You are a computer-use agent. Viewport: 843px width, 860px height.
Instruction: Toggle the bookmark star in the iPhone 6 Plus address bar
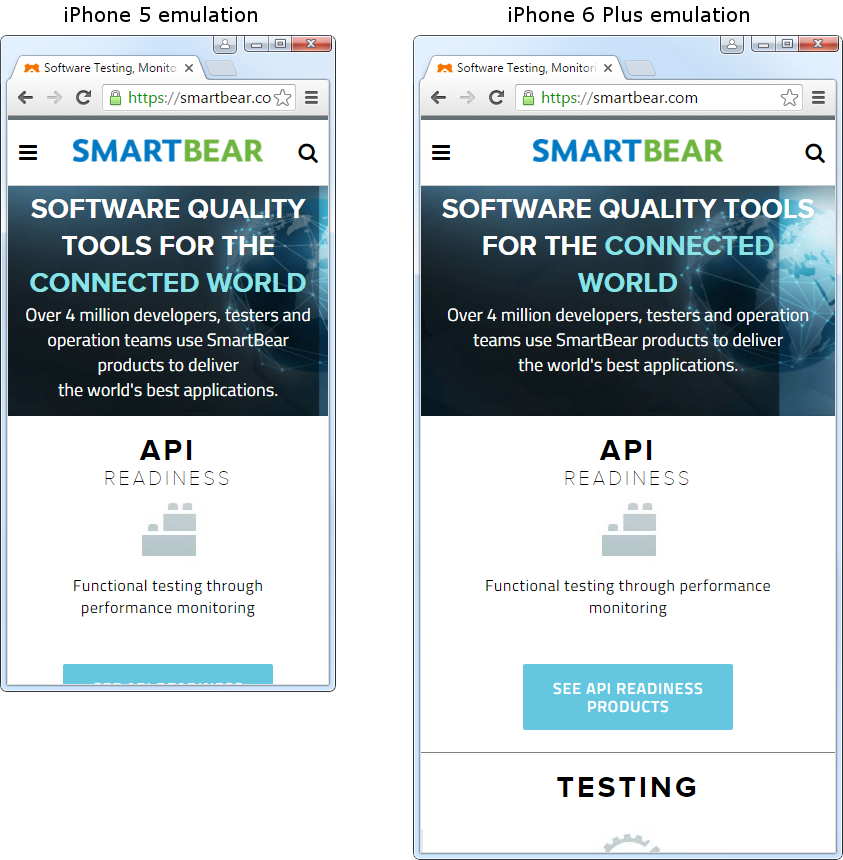pyautogui.click(x=789, y=97)
